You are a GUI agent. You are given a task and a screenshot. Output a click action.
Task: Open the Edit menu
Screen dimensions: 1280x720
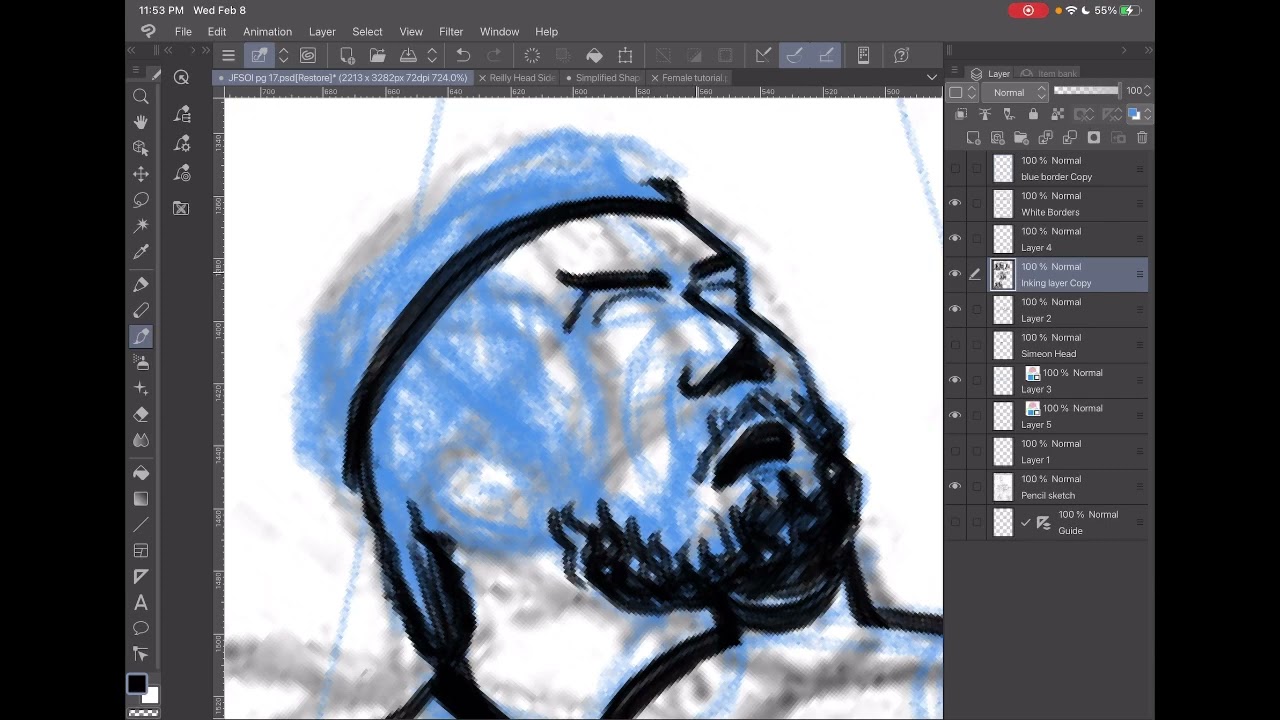[x=217, y=32]
